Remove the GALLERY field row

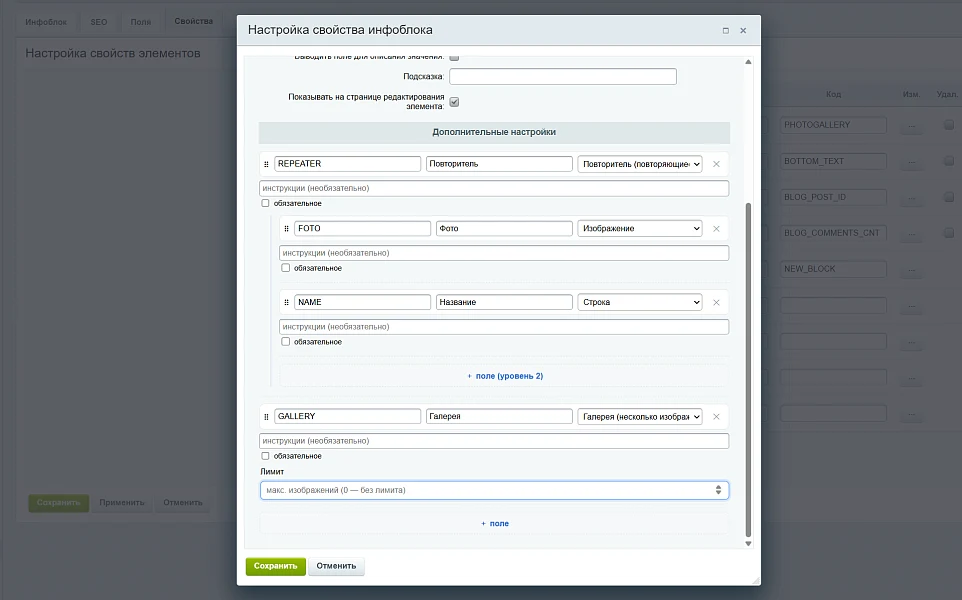coord(716,417)
